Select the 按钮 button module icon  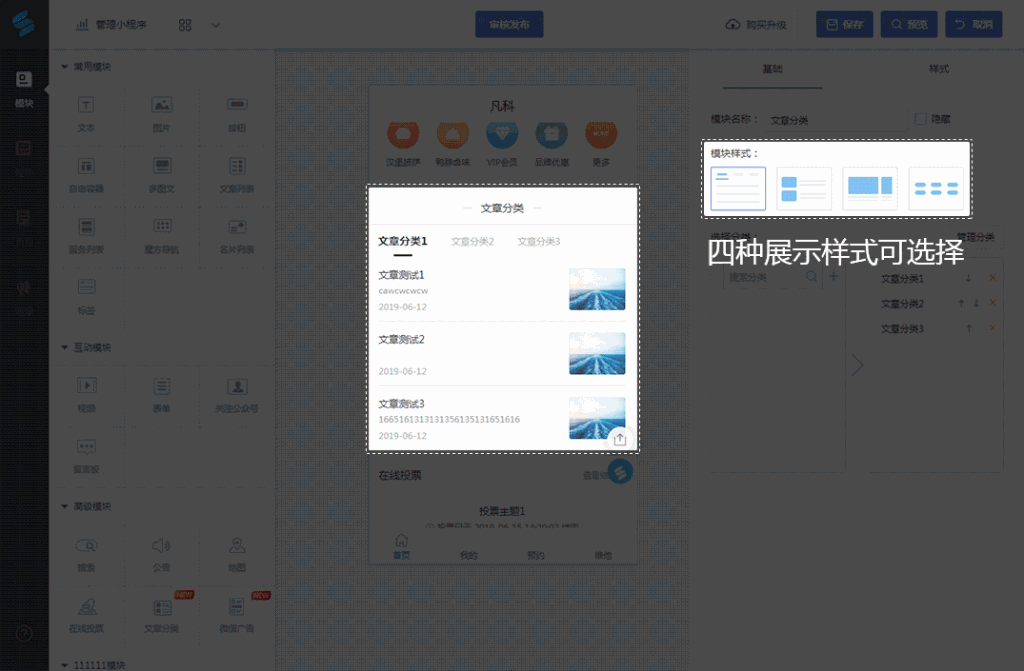tap(236, 105)
